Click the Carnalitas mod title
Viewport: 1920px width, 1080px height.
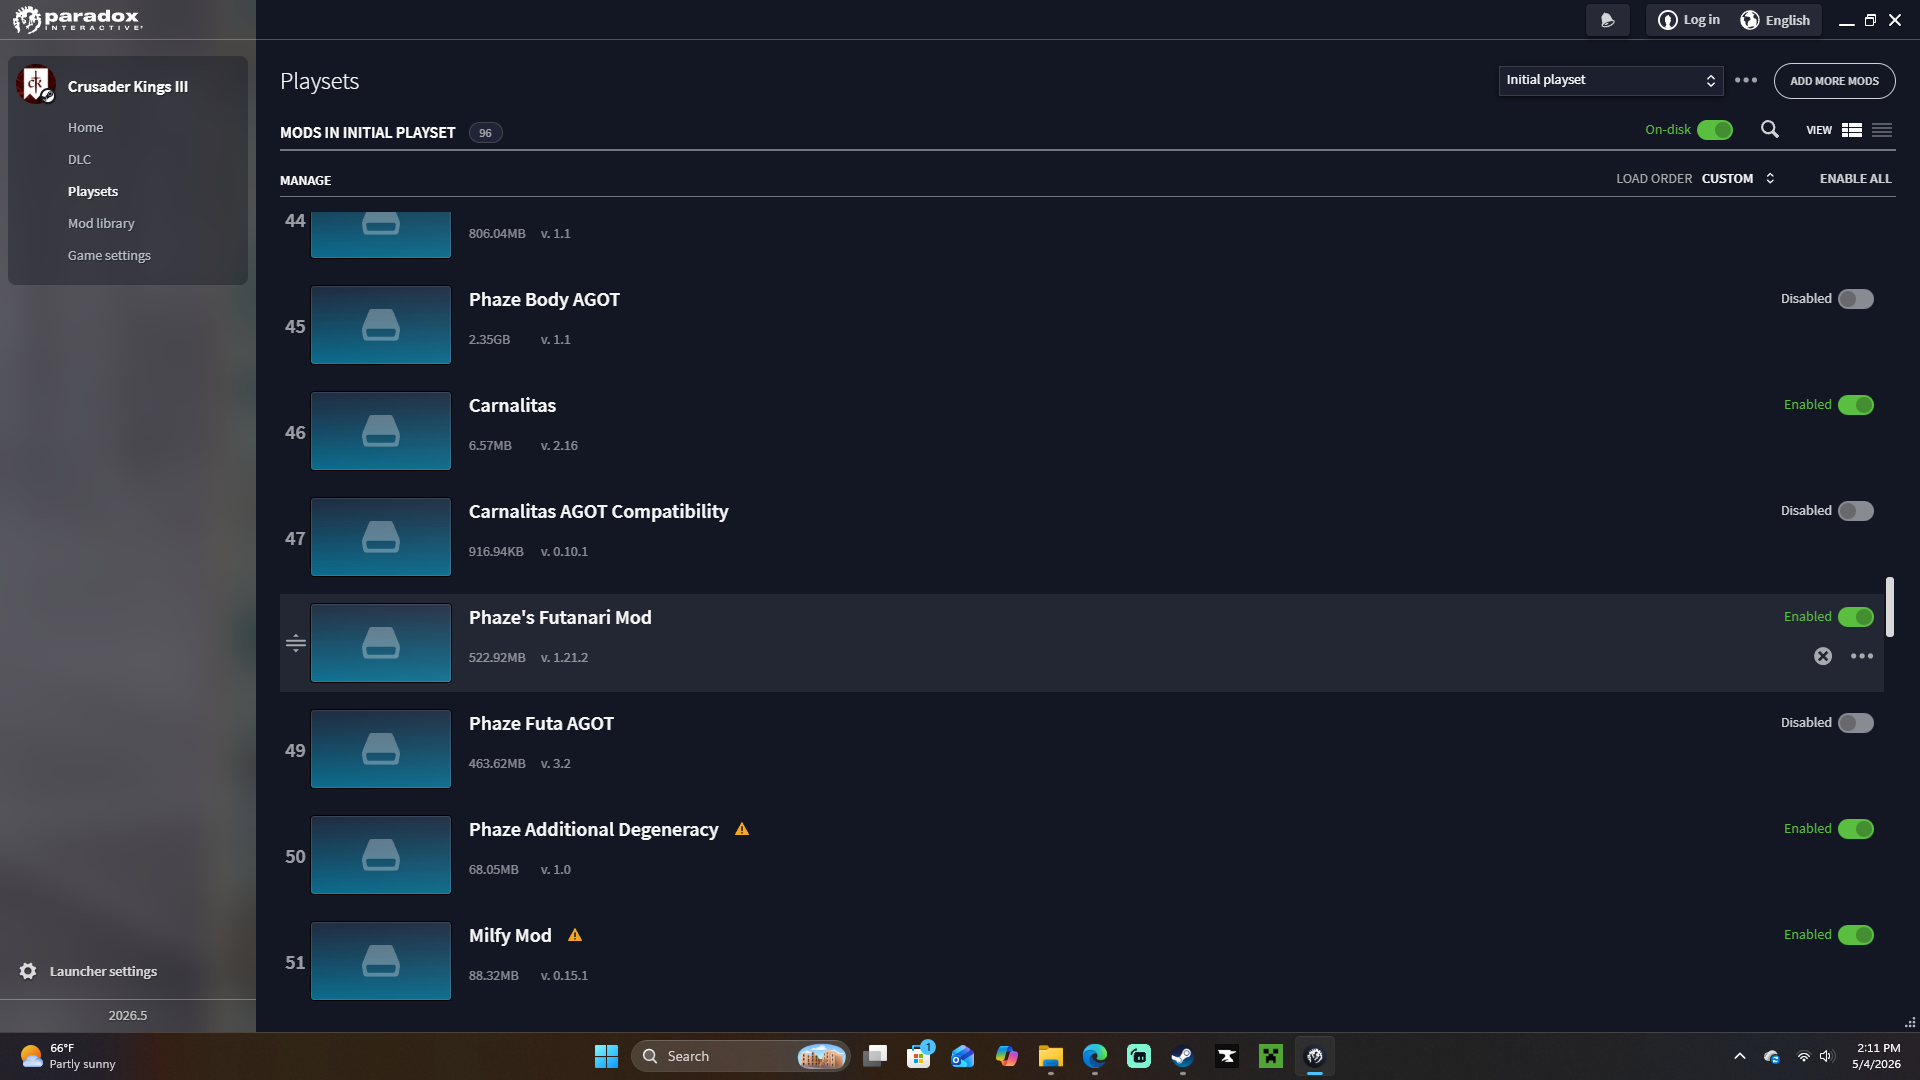click(x=512, y=405)
